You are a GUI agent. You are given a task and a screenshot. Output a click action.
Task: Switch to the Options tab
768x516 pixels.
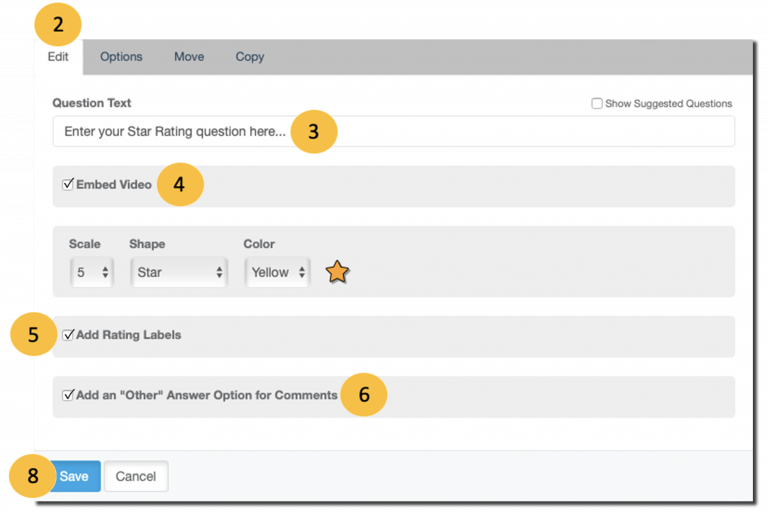click(121, 57)
